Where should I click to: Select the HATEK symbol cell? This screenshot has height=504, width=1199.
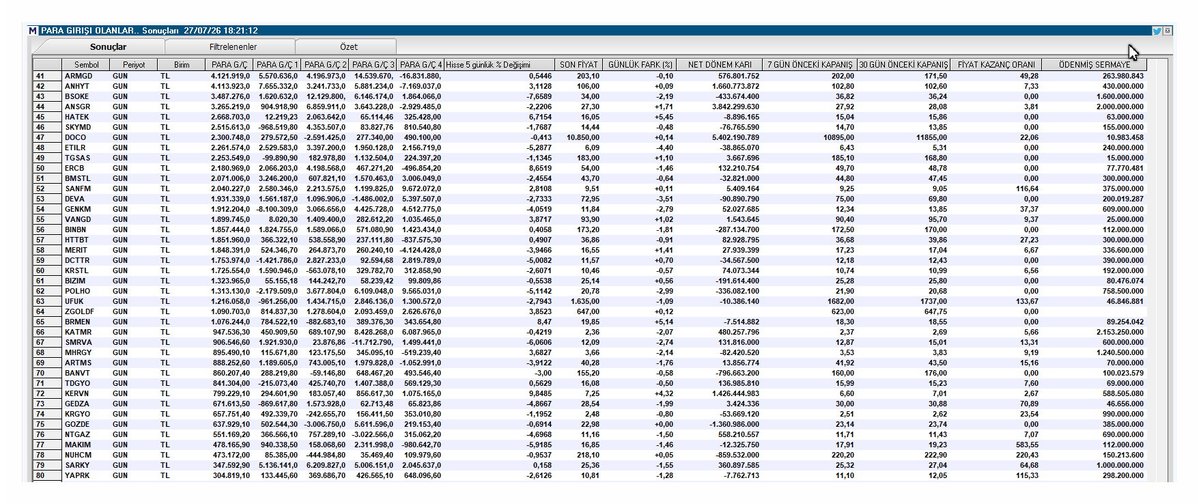86,116
